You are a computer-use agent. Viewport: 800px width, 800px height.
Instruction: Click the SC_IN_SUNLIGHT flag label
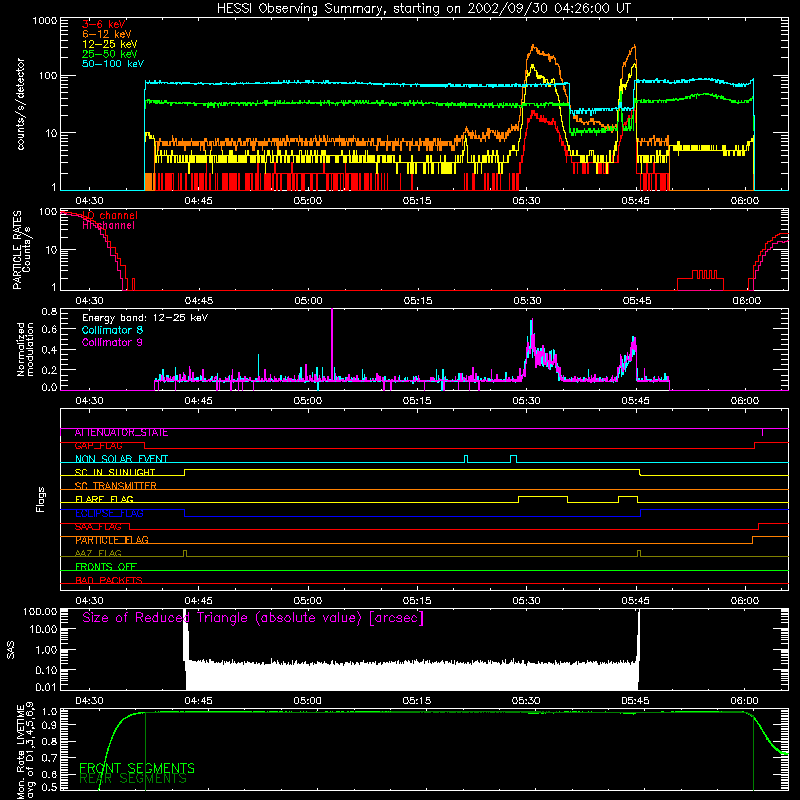pyautogui.click(x=115, y=472)
